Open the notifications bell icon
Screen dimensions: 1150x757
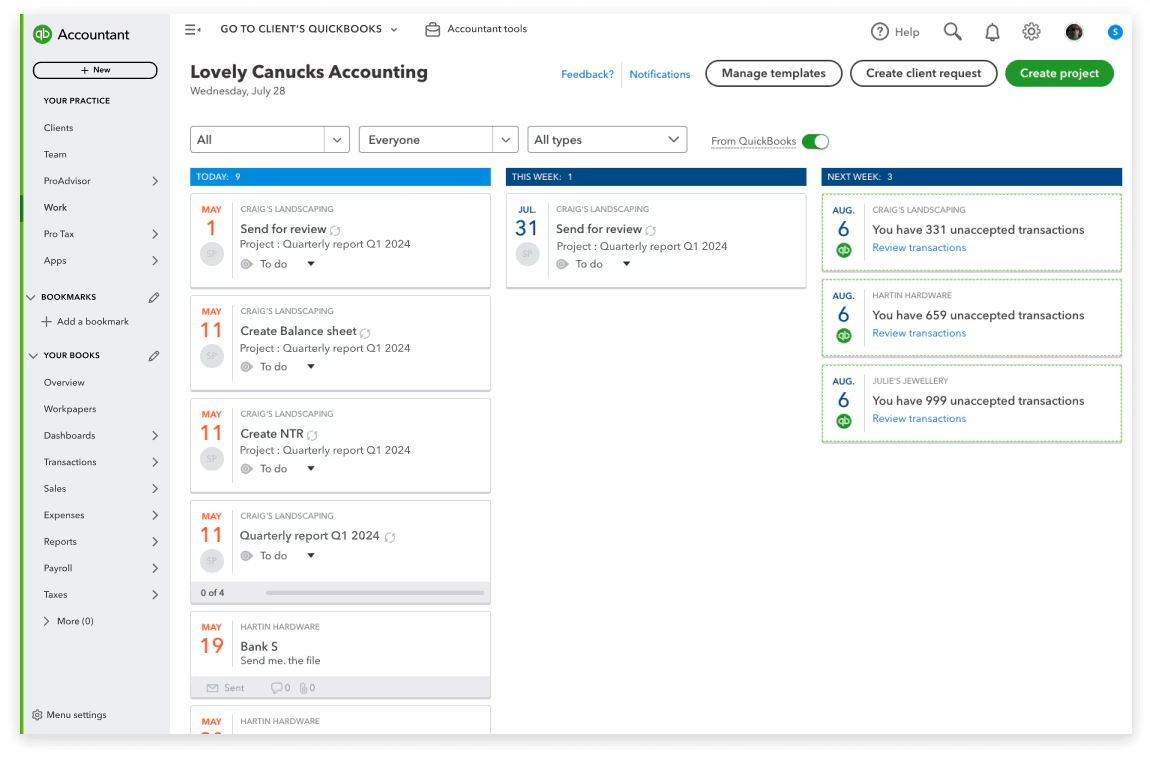pos(992,32)
